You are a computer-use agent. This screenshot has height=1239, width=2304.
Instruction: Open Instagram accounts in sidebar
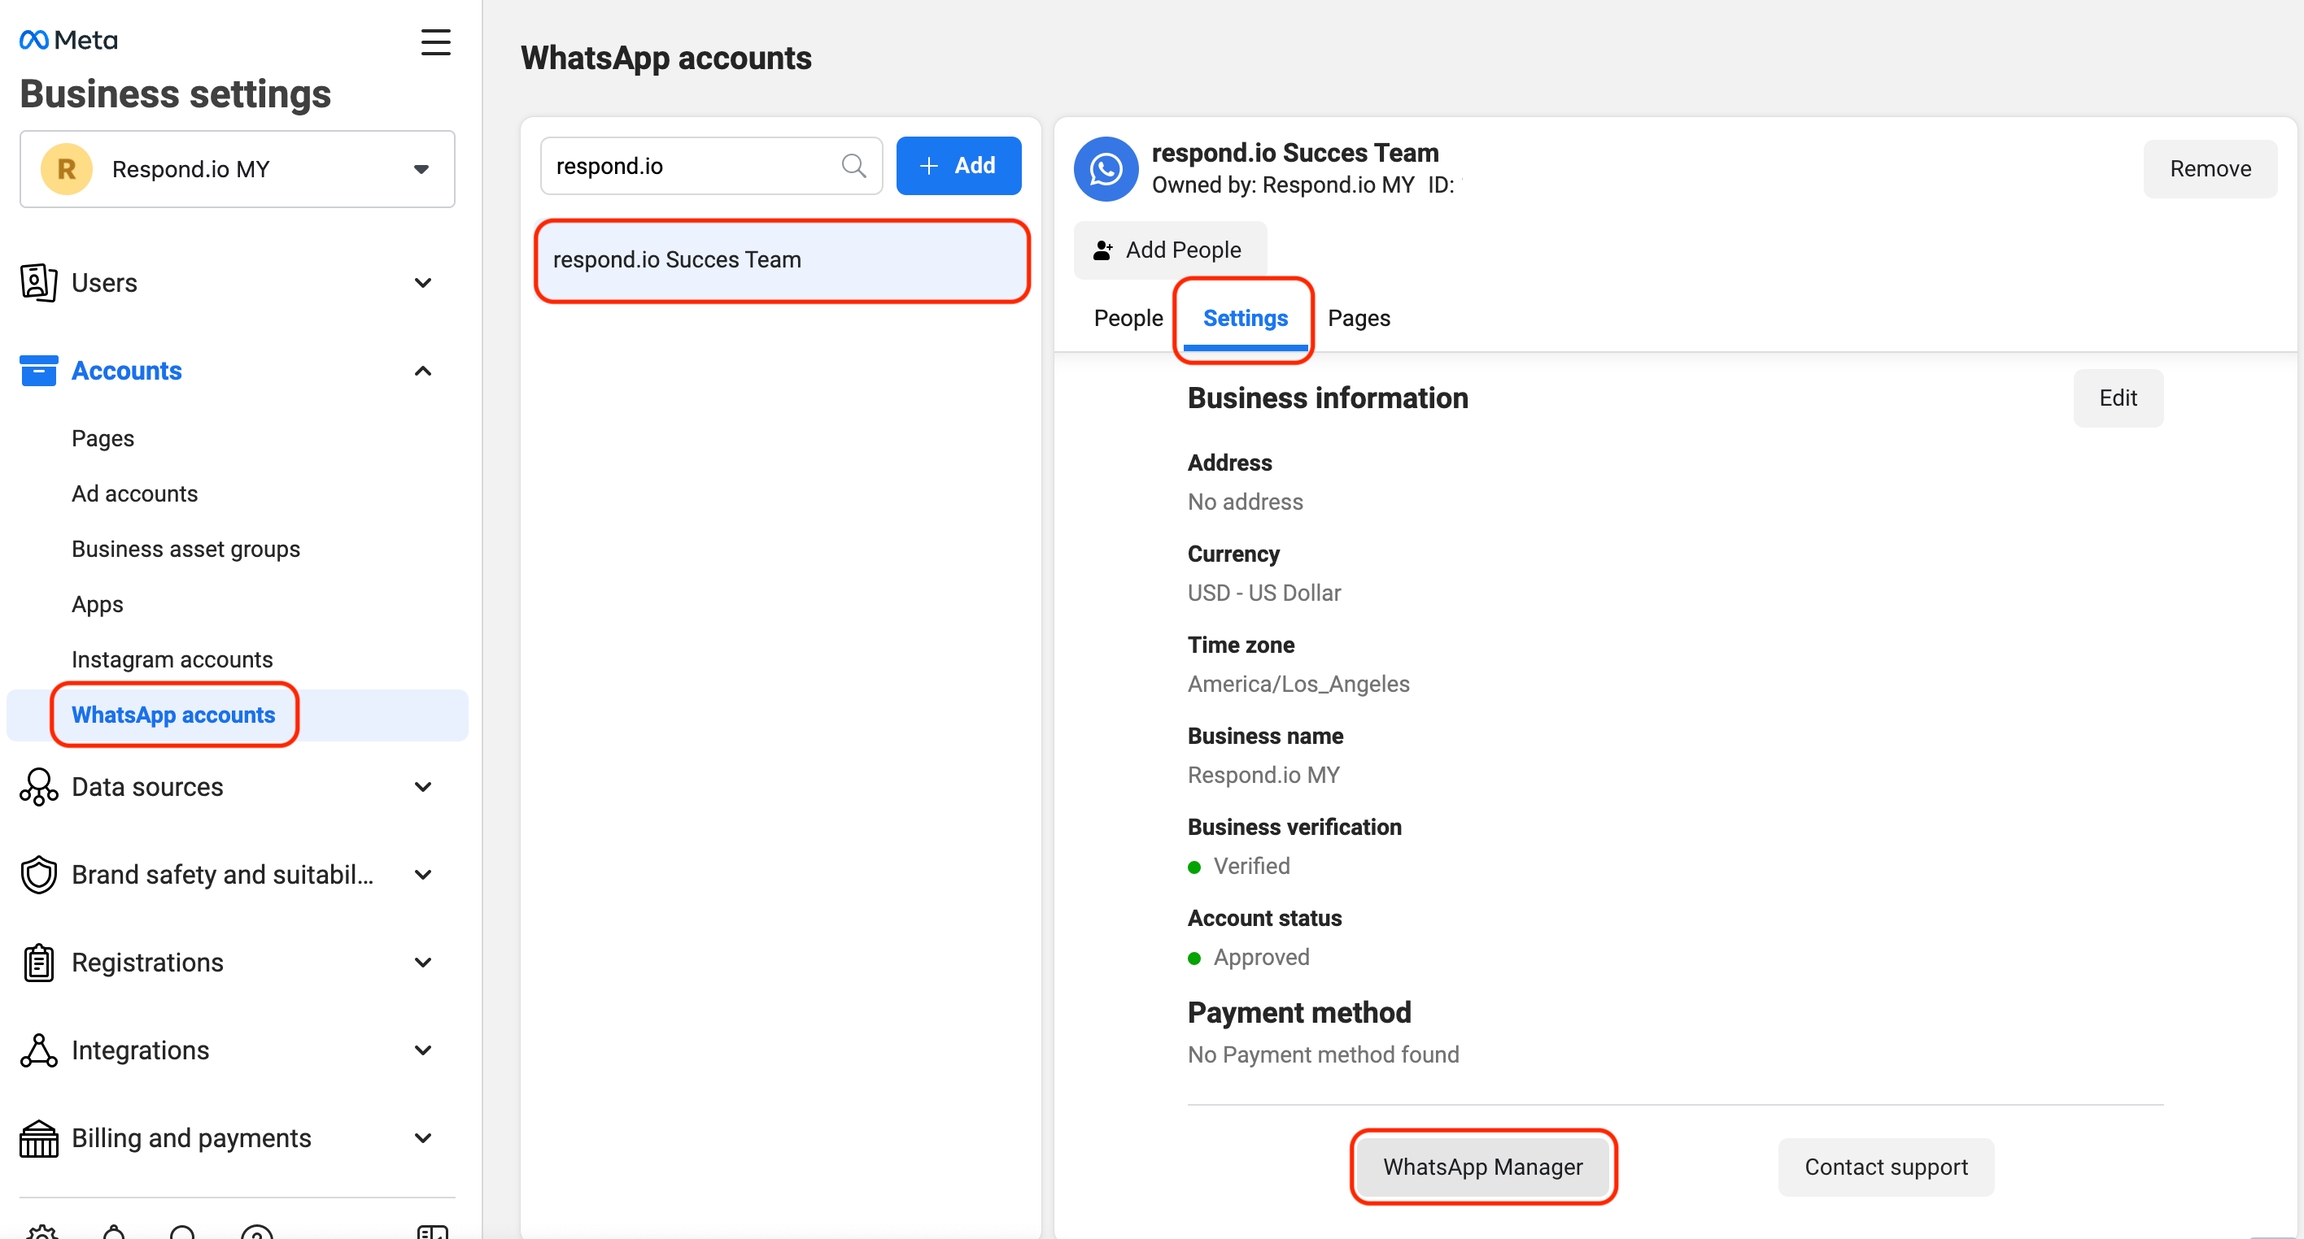coord(172,659)
